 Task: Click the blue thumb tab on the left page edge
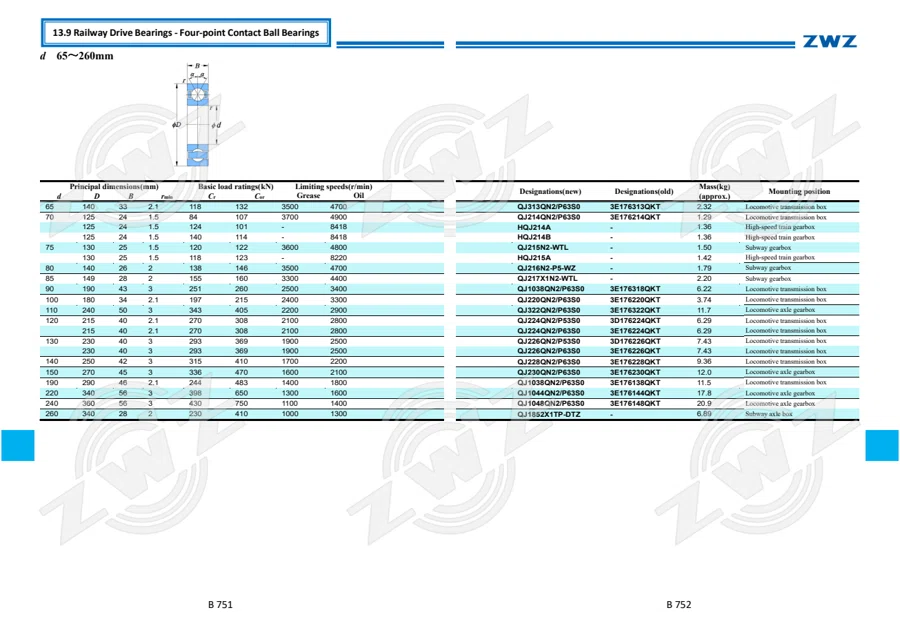tap(18, 445)
